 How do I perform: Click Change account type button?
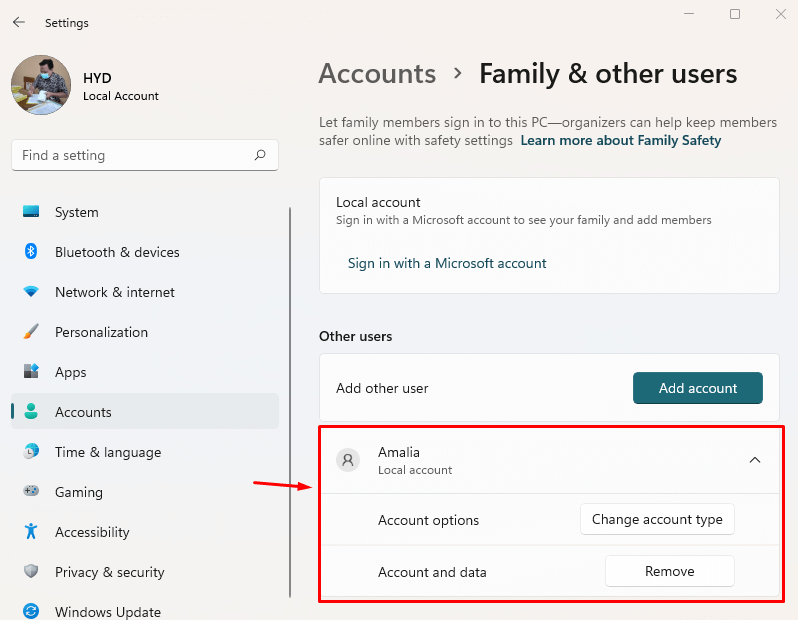point(657,520)
